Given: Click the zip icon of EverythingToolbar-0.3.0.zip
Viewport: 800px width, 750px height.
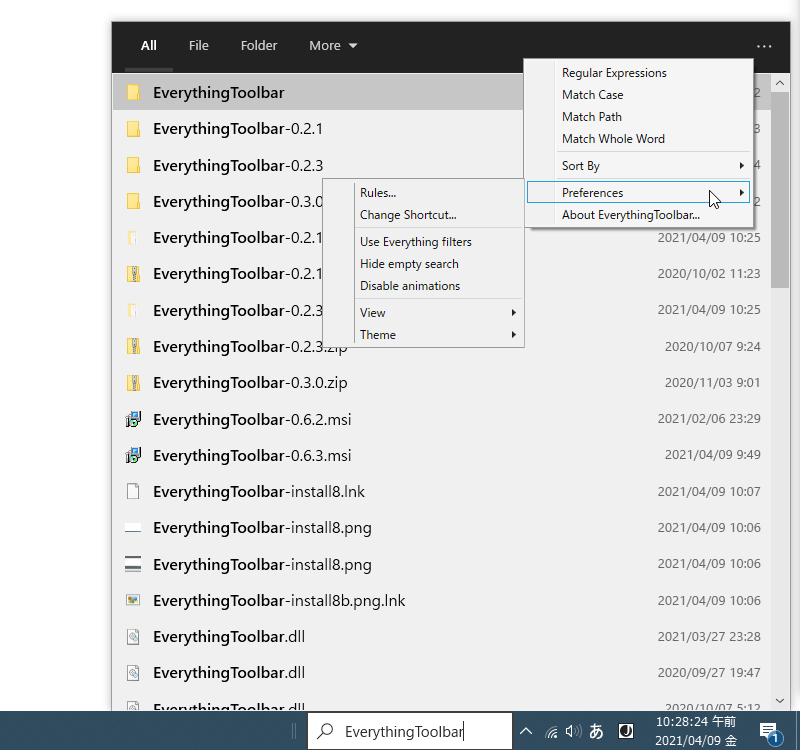Looking at the screenshot, I should click(x=133, y=383).
